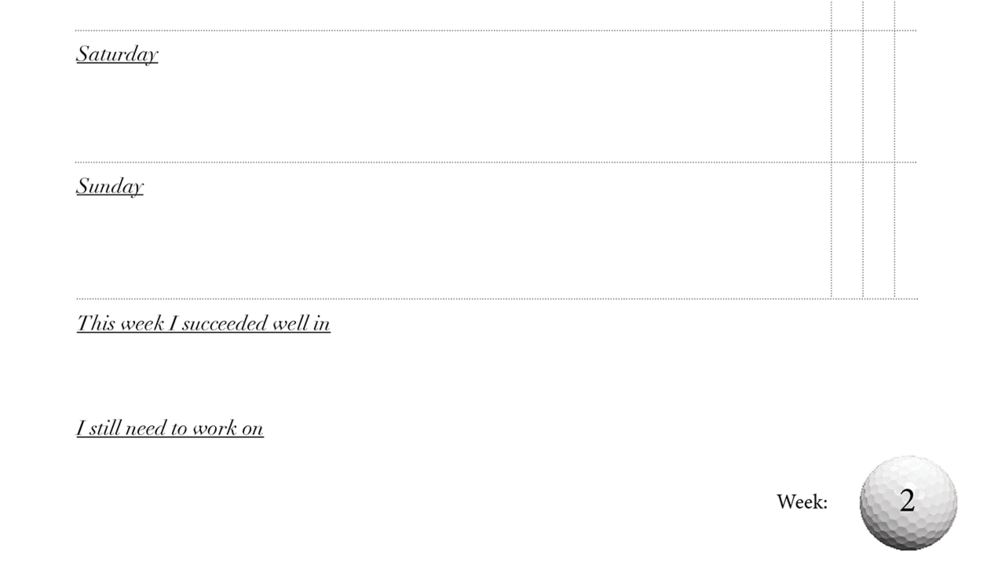The height and width of the screenshot is (565, 1005).
Task: Tick the middle narrow column cell in Saturday row
Action: (x=879, y=96)
